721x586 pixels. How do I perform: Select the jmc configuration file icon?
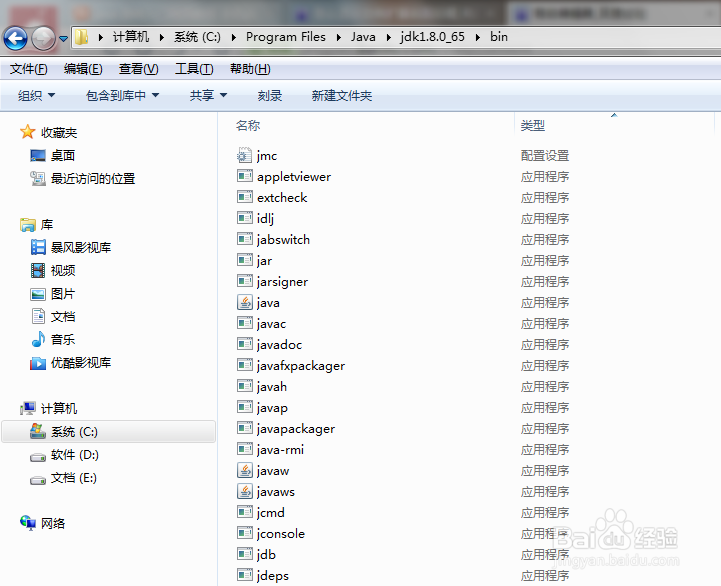click(244, 155)
